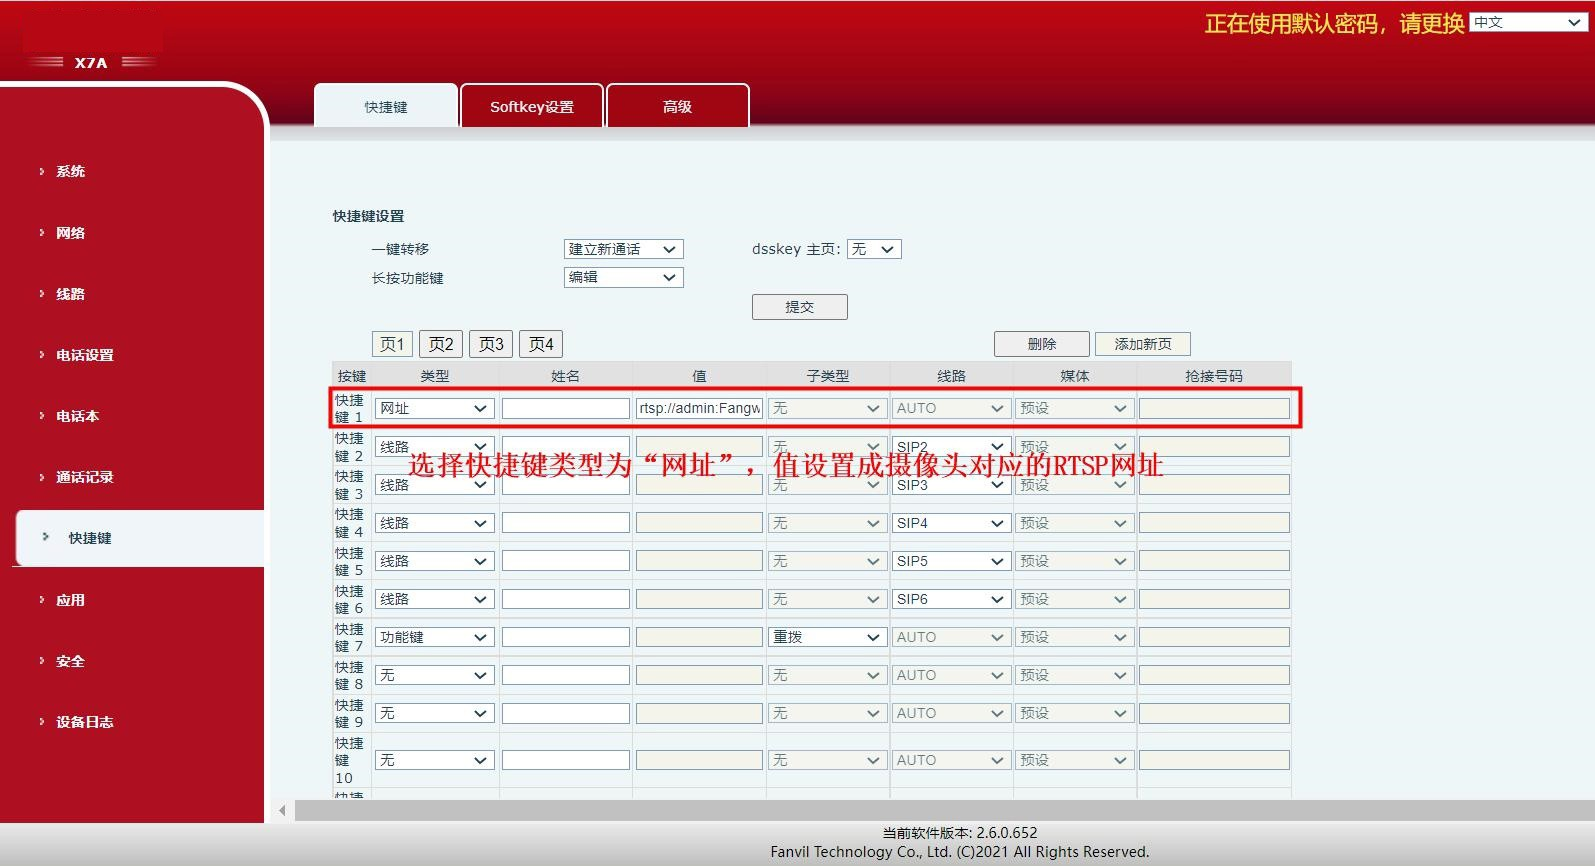Go to 页4 of shortcut keys
The image size is (1595, 866).
[541, 344]
